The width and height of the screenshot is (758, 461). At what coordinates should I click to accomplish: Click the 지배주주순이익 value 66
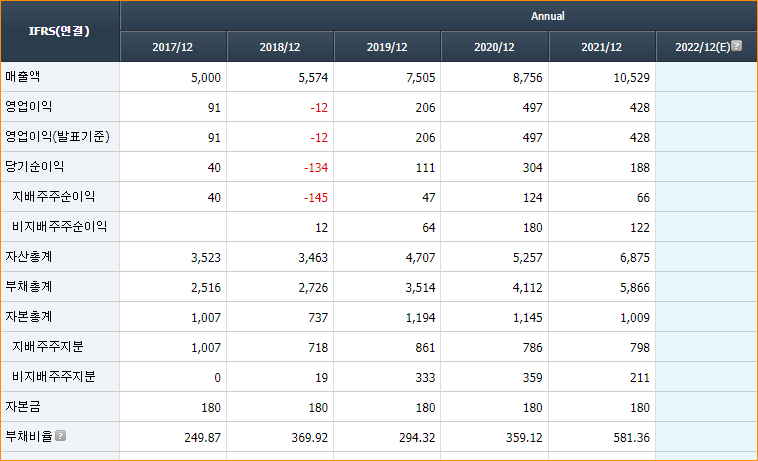coord(643,198)
